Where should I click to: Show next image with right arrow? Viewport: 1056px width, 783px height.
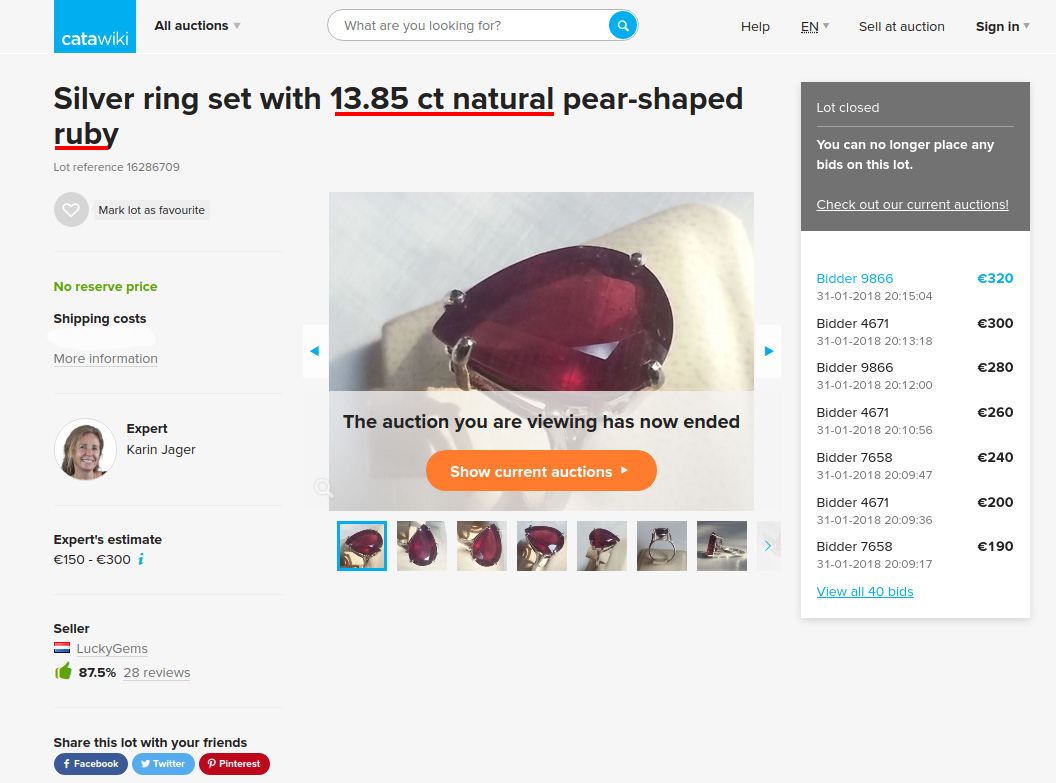point(768,351)
